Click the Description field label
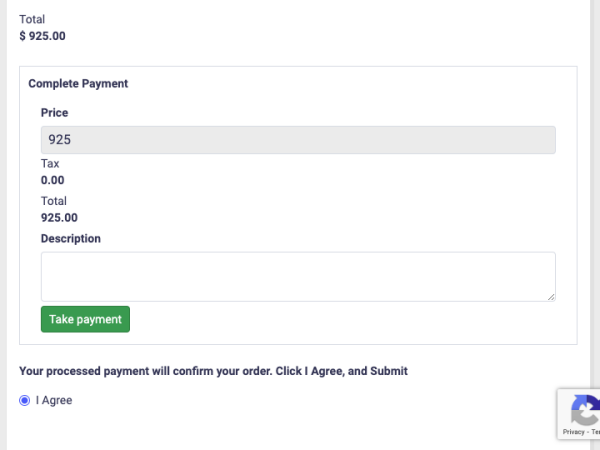 coord(71,238)
